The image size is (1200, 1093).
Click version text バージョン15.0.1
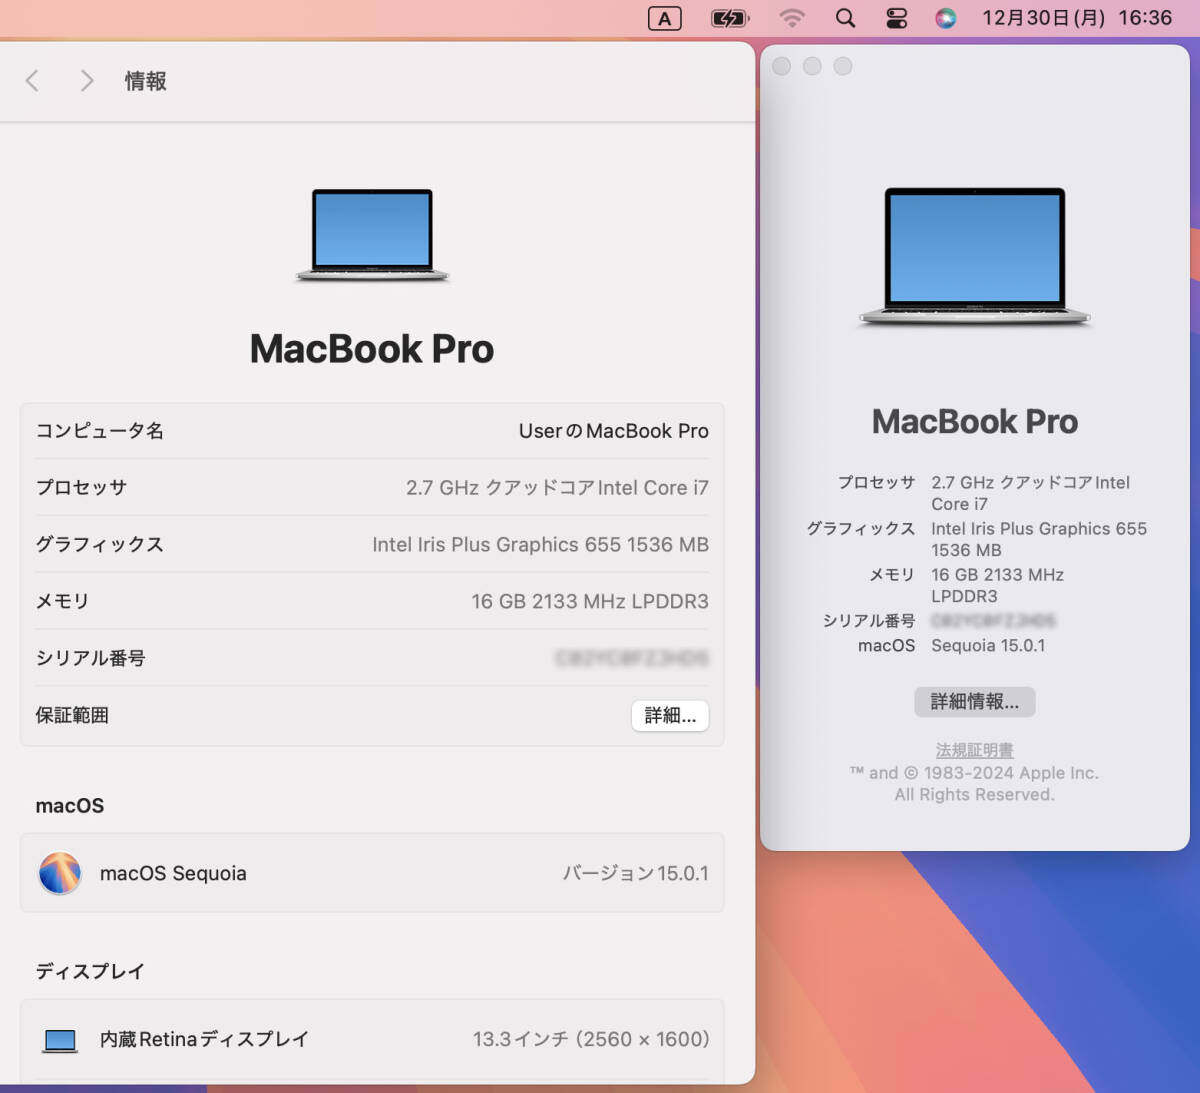[635, 873]
